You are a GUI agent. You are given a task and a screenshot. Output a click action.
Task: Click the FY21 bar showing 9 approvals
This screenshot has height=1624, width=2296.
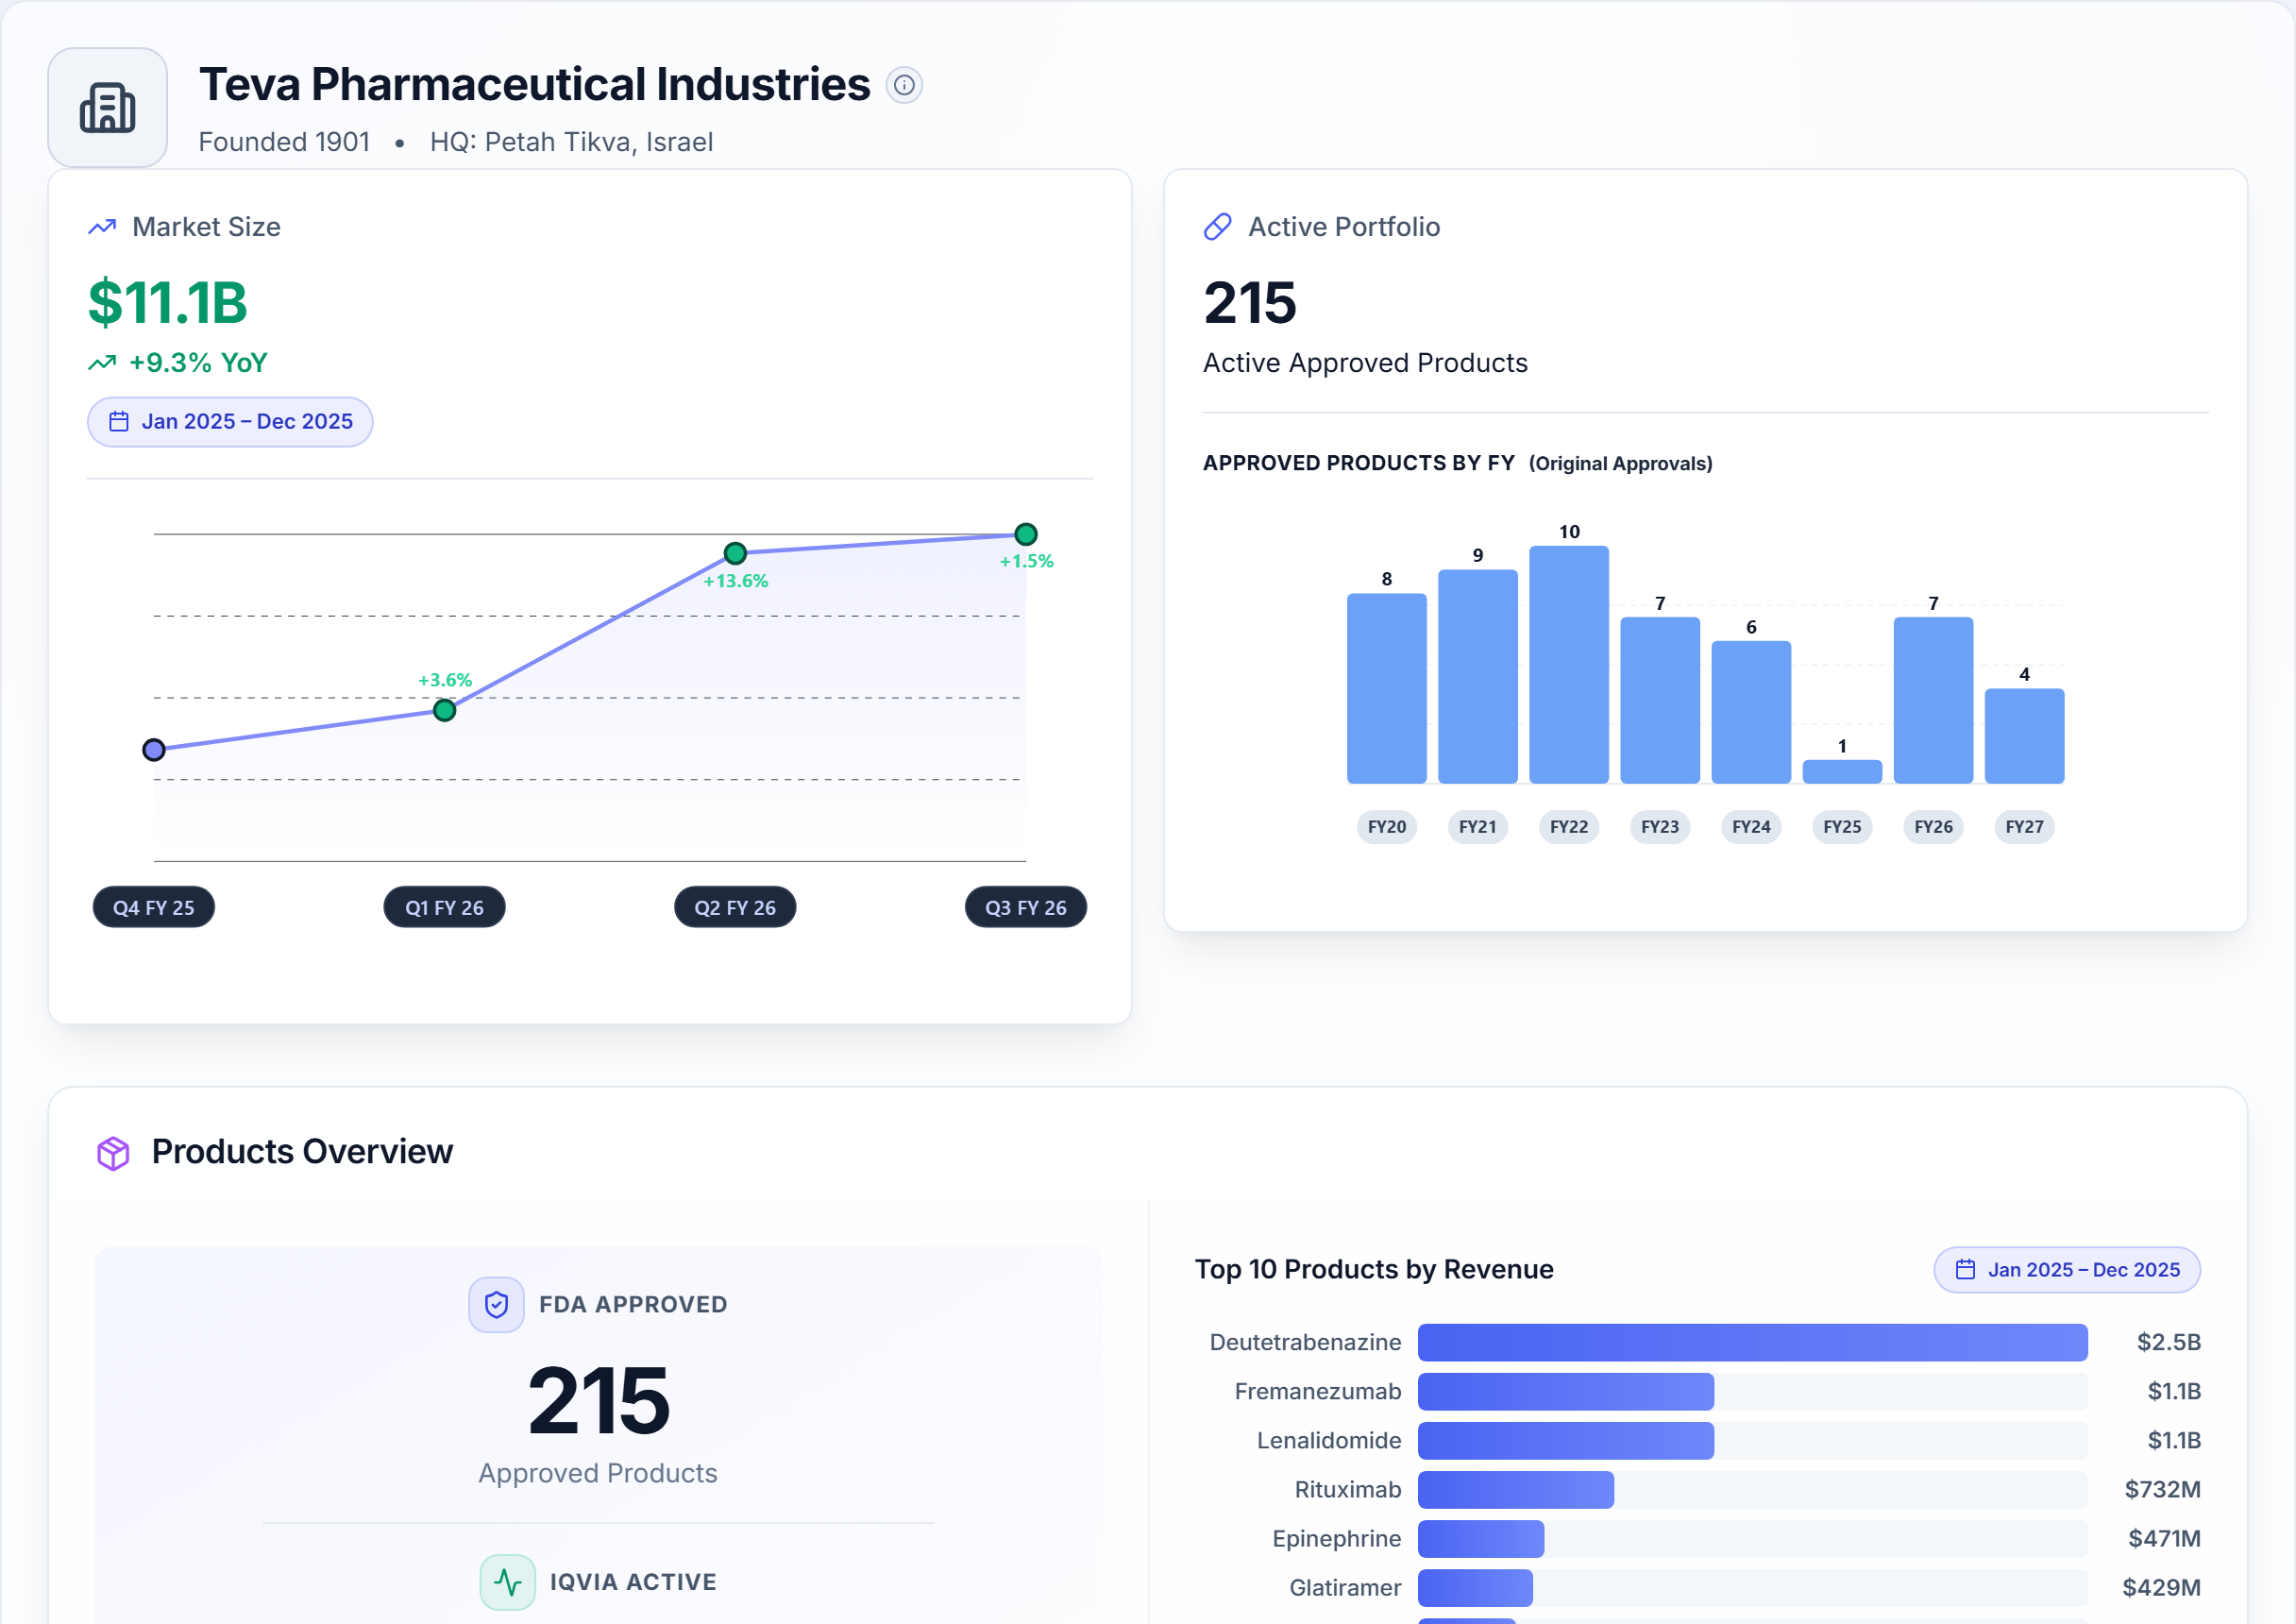click(1478, 676)
